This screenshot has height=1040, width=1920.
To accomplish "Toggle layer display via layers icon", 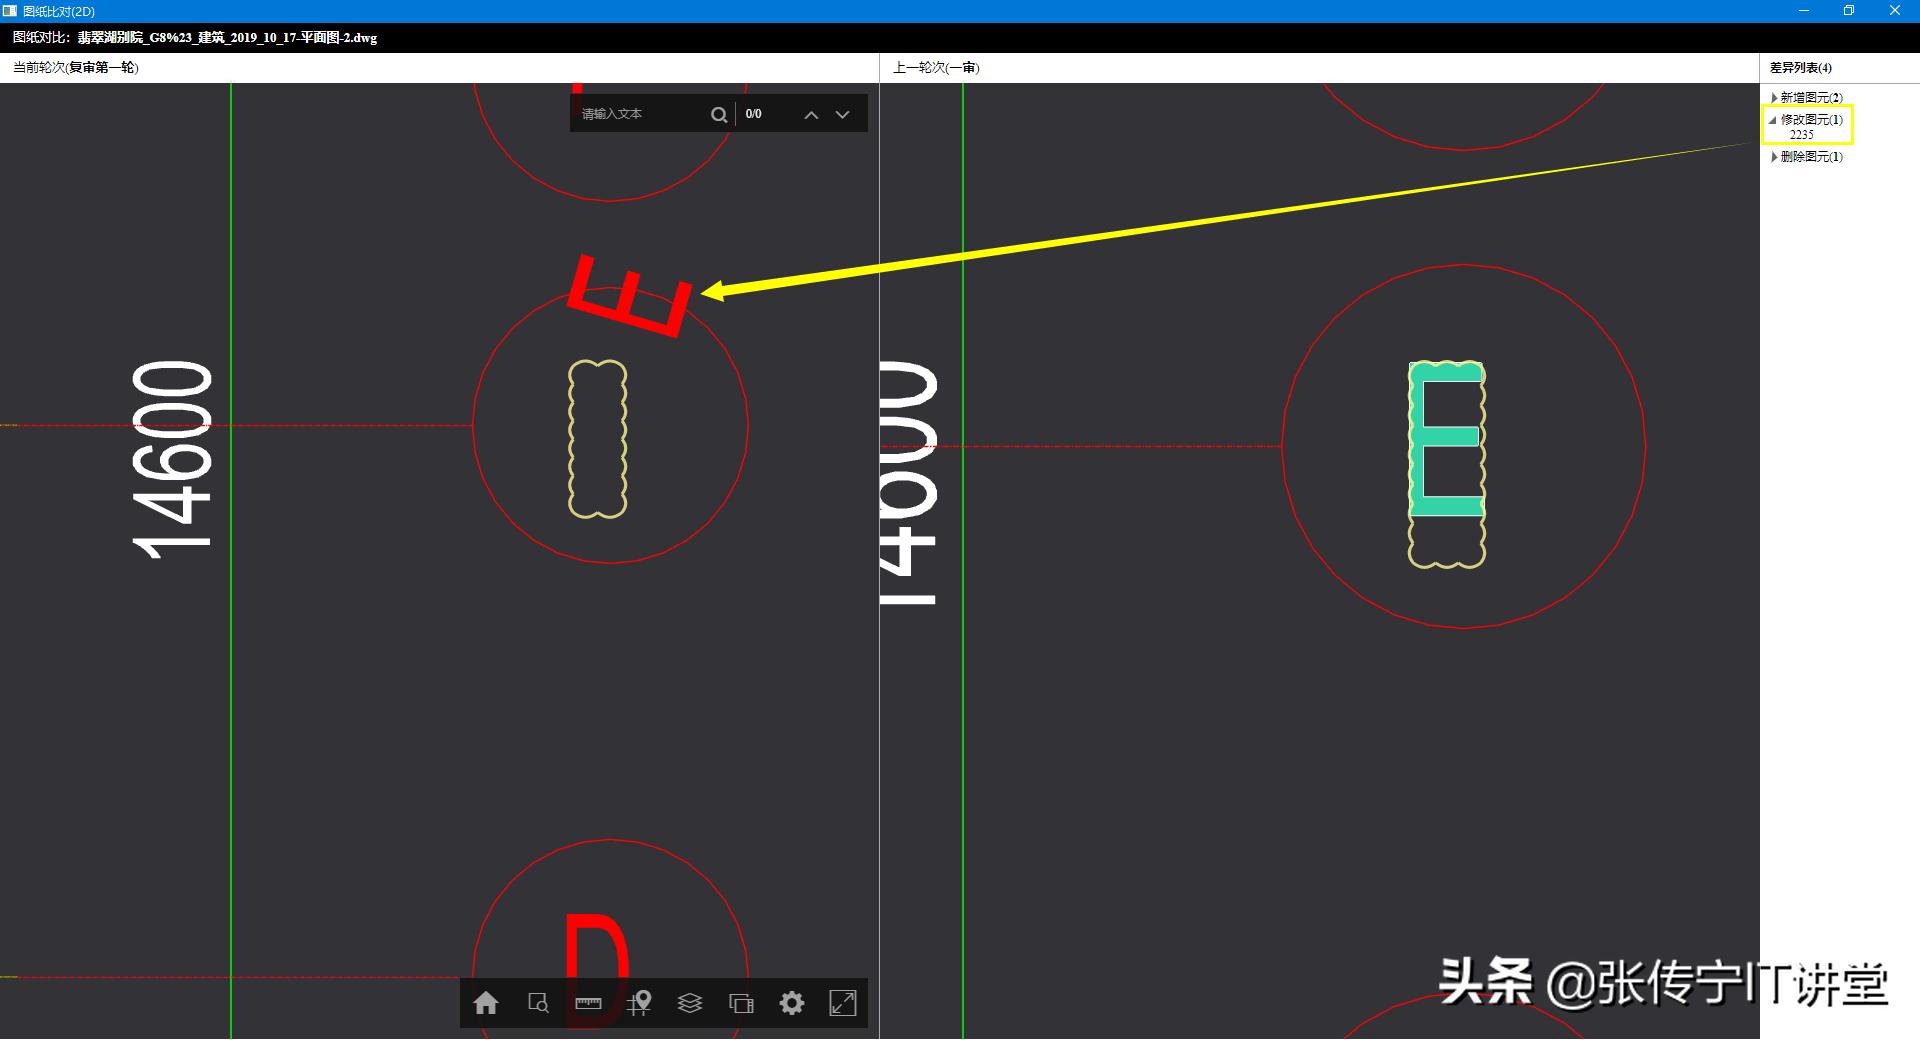I will [691, 1003].
